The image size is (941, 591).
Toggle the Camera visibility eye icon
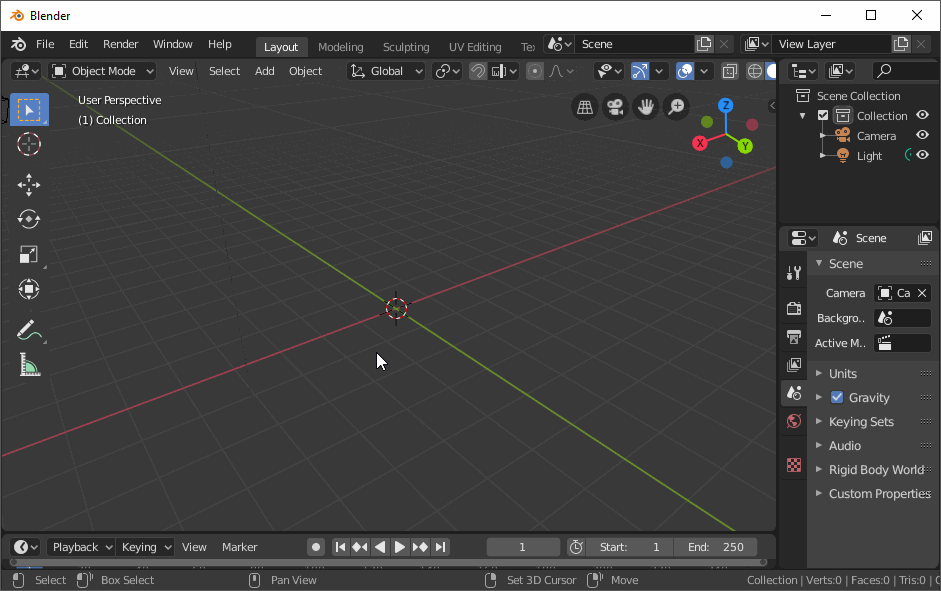click(x=921, y=135)
